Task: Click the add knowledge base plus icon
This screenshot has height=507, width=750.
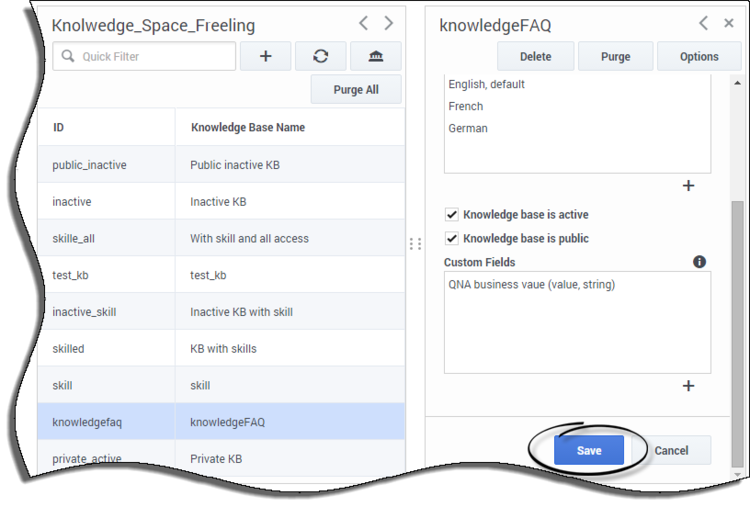Action: (265, 56)
